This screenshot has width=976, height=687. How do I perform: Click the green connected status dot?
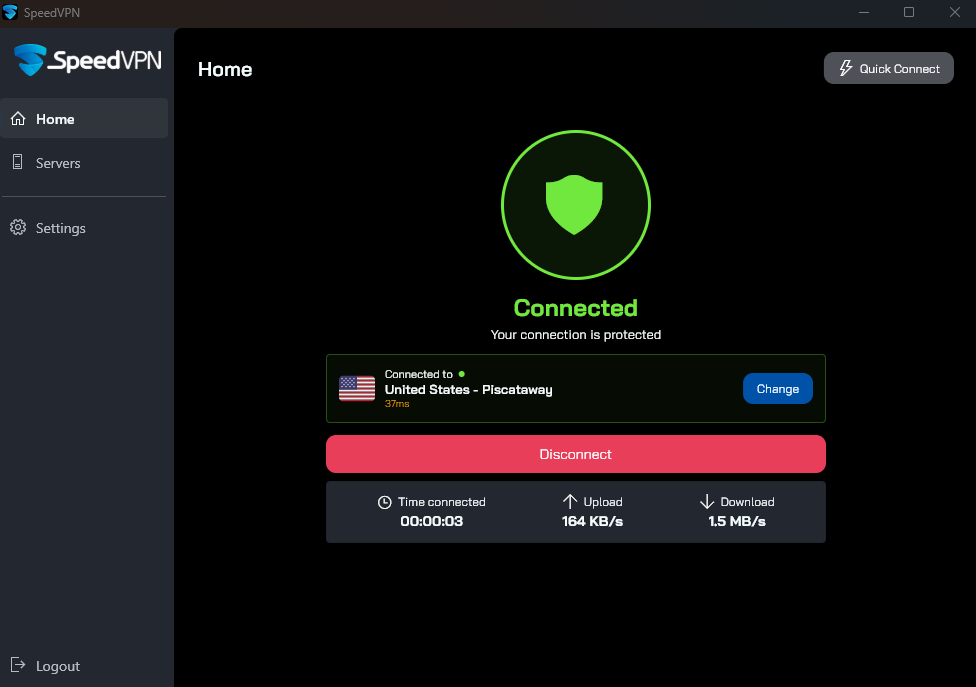461,373
